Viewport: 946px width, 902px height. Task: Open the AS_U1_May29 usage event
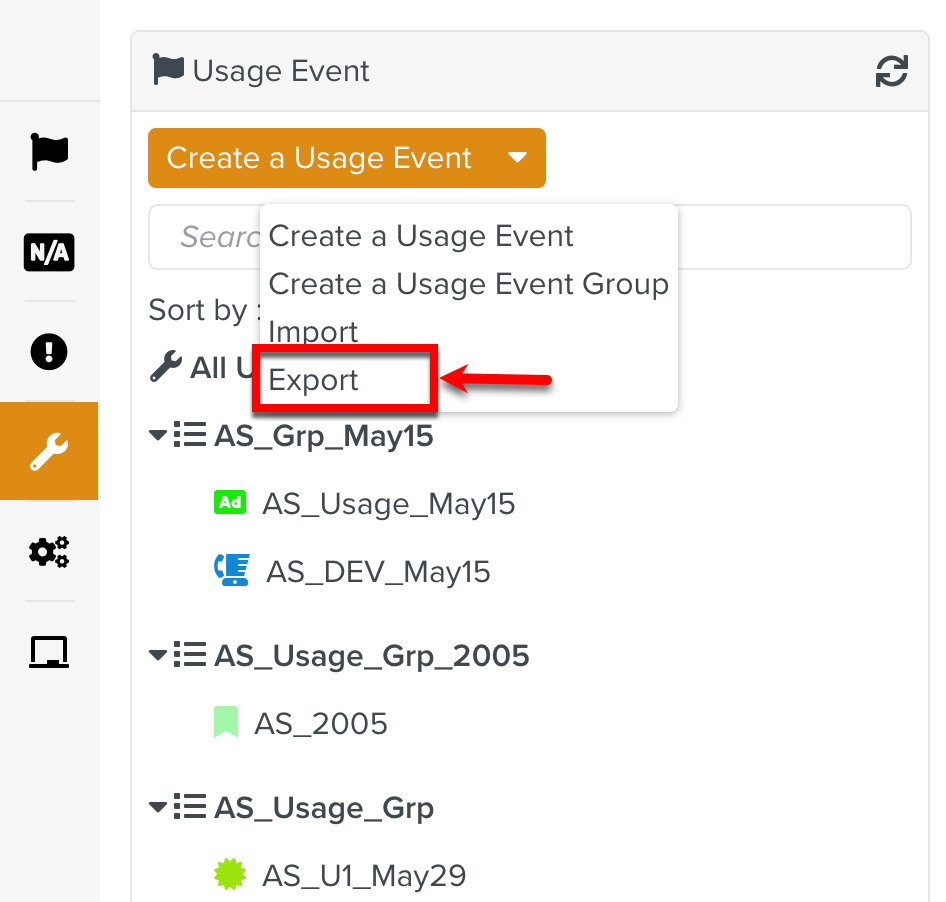(364, 876)
